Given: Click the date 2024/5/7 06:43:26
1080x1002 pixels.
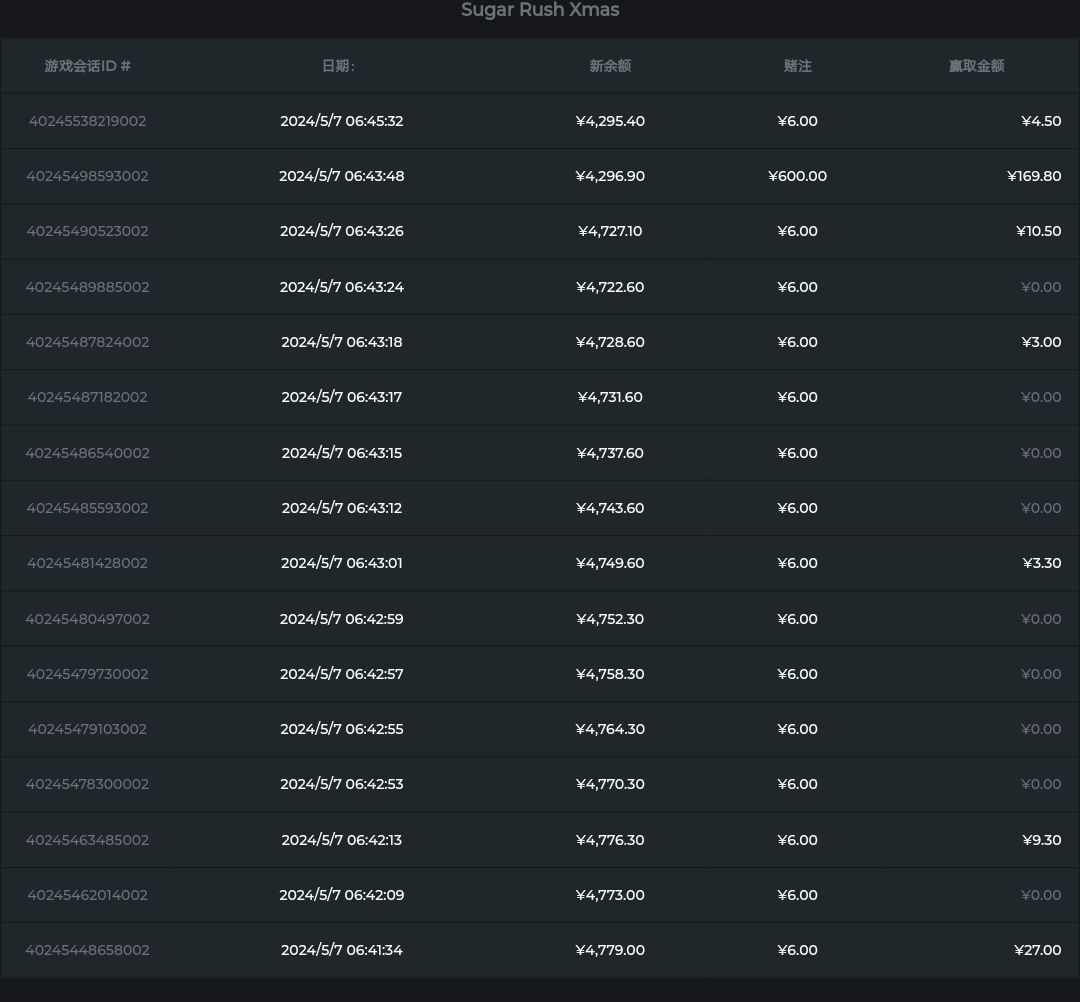Looking at the screenshot, I should pyautogui.click(x=342, y=231).
